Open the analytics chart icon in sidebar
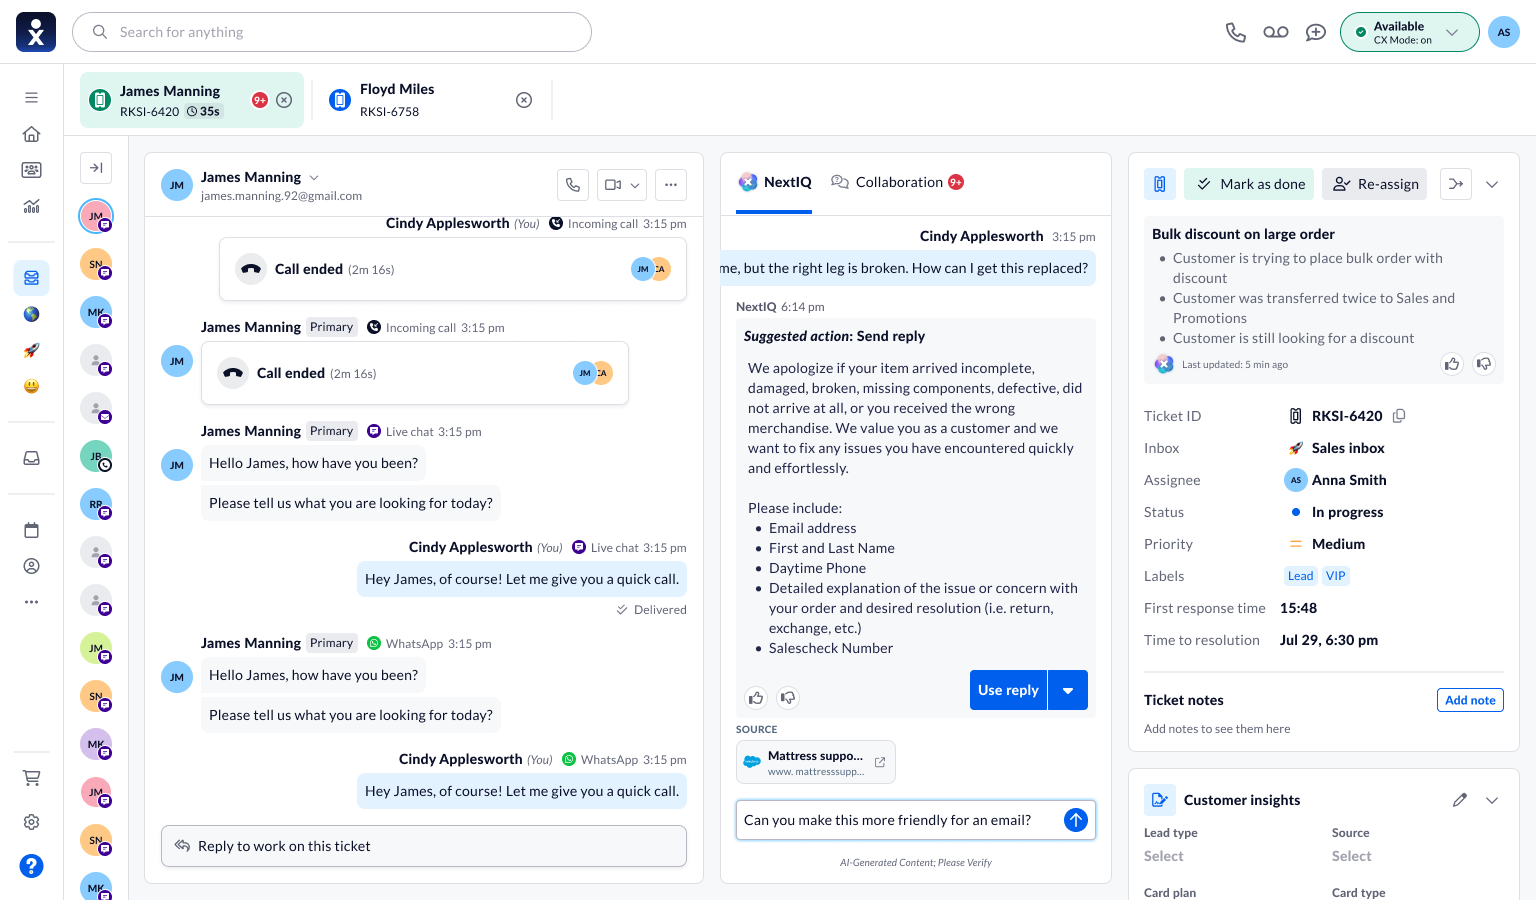1536x900 pixels. (x=32, y=206)
